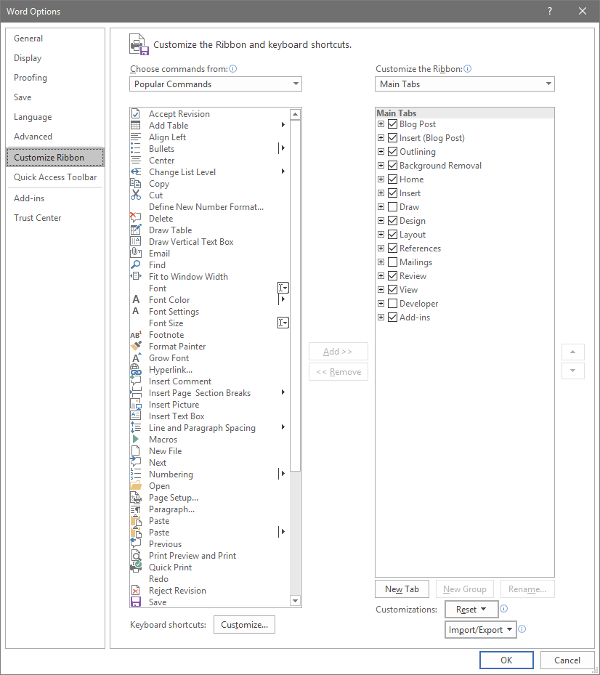Select the Accept Revision icon
Screen dimensions: 600x675
point(137,114)
